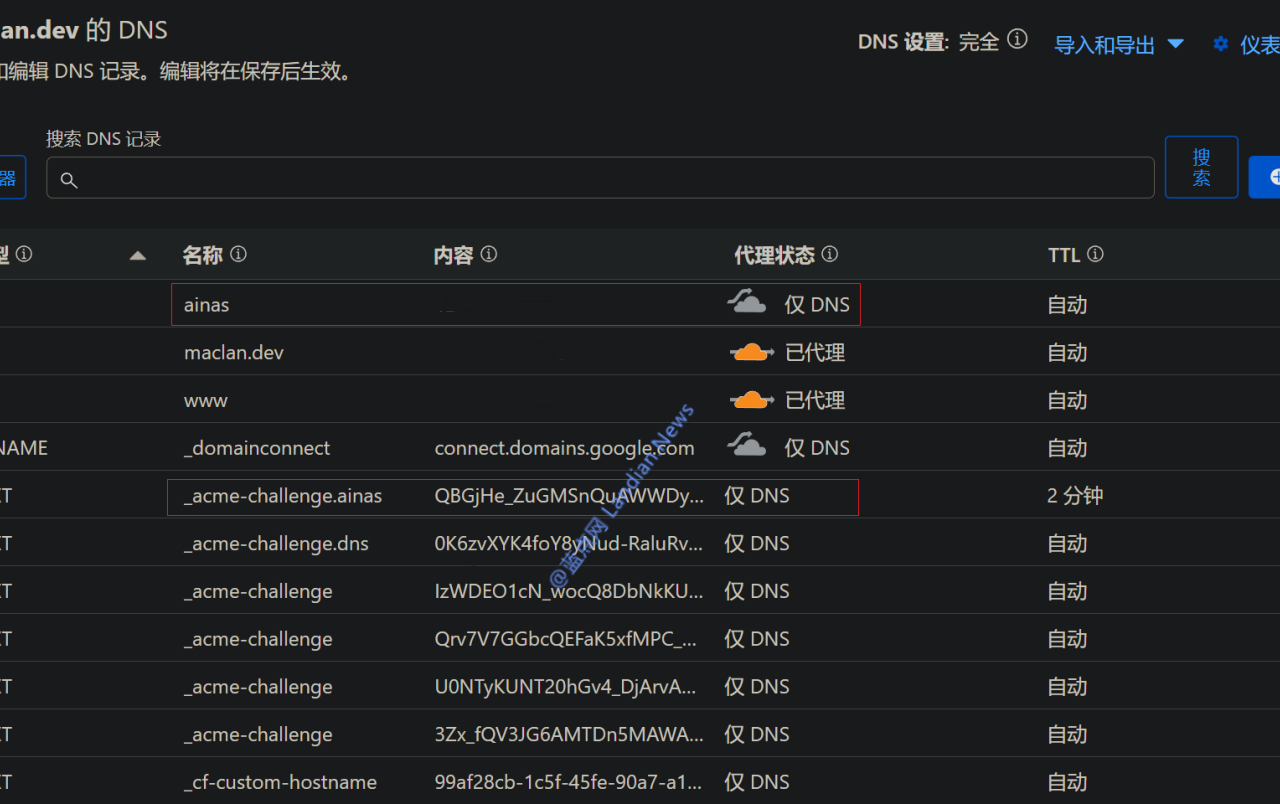Select the _domainconnect record name
The width and height of the screenshot is (1280, 804).
click(x=257, y=448)
